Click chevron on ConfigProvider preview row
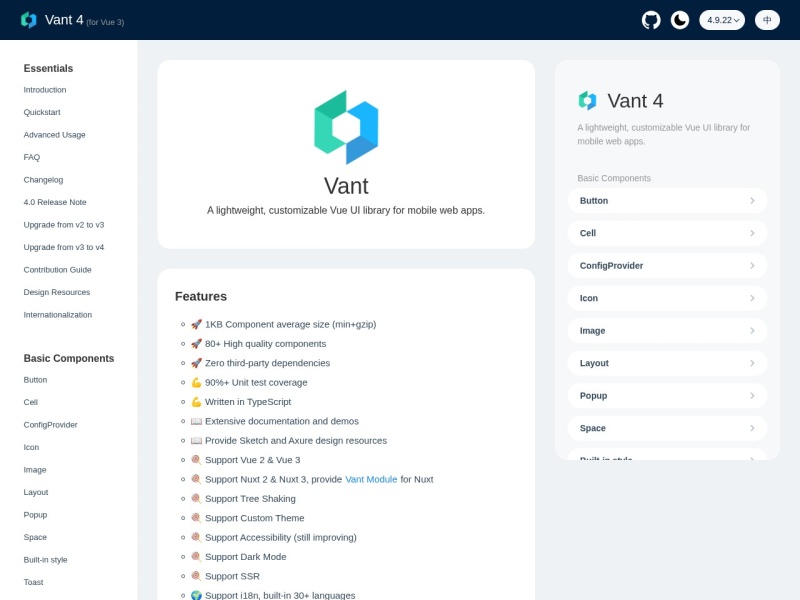The width and height of the screenshot is (800, 600). pyautogui.click(x=752, y=265)
